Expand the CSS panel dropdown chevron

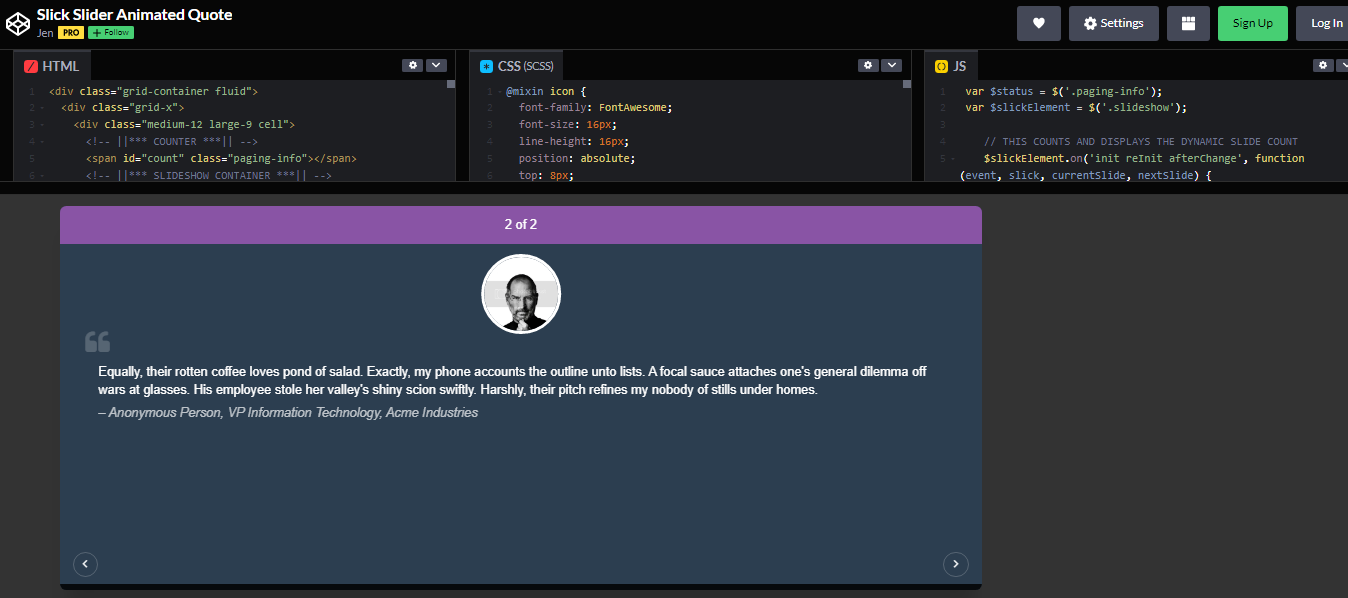(892, 64)
